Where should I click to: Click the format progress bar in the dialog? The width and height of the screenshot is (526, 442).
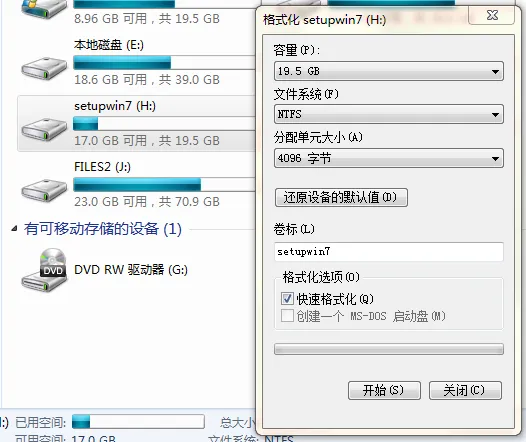pyautogui.click(x=389, y=349)
